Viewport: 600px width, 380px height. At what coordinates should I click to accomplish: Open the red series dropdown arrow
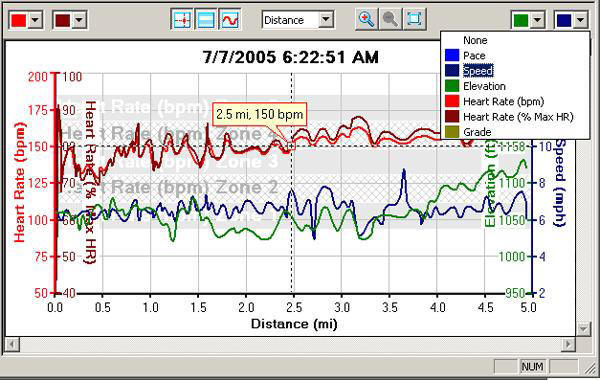click(x=35, y=20)
